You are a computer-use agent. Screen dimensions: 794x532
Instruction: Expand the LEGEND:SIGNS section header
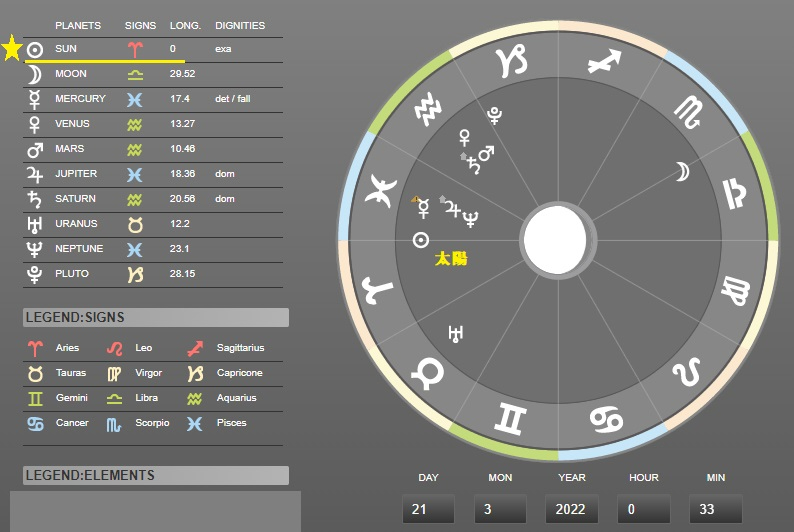[156, 317]
